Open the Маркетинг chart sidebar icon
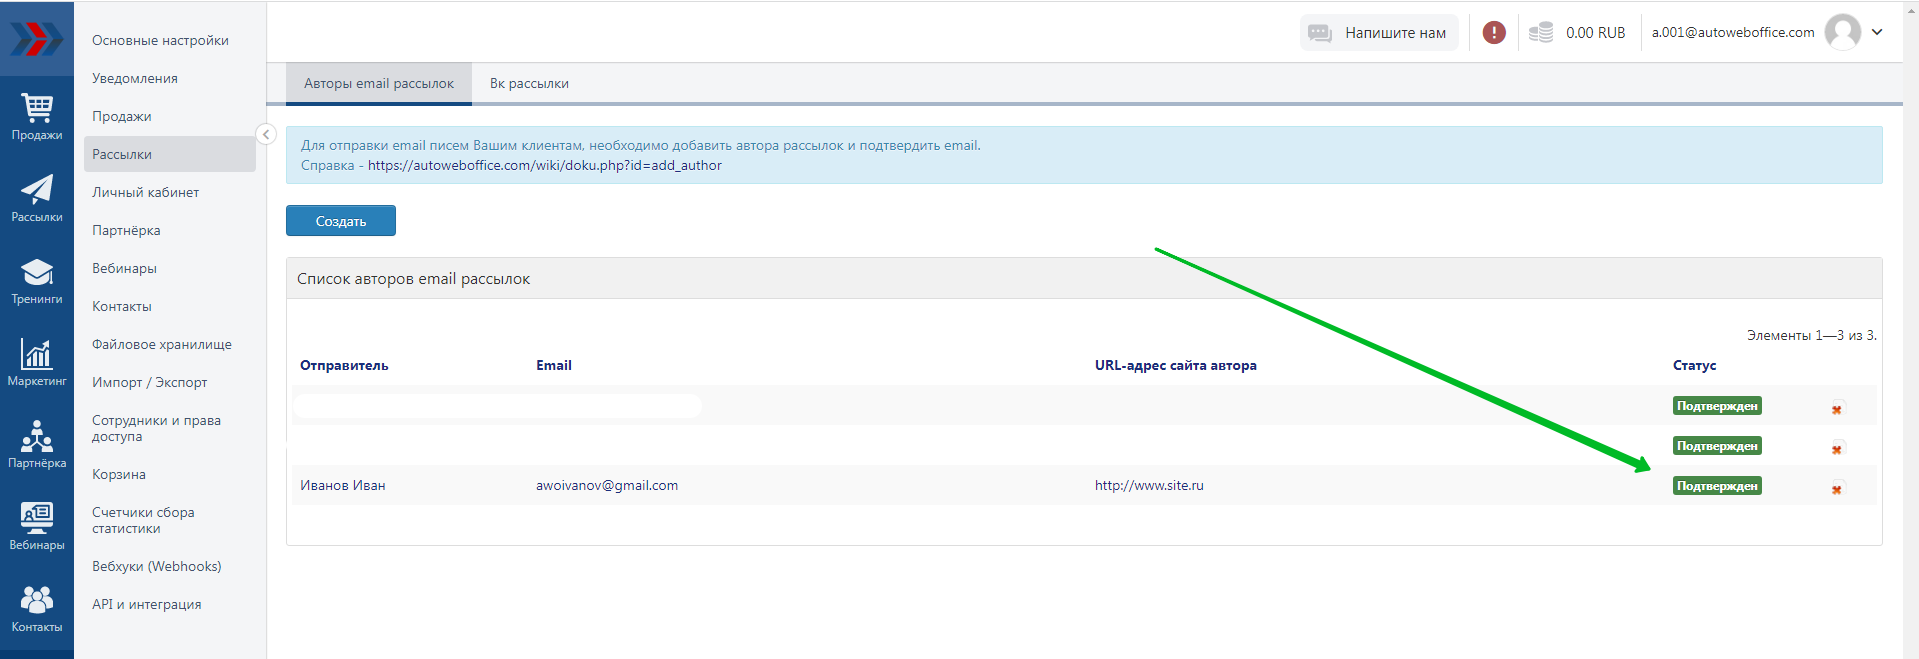Screen dimensions: 1919x659 [37, 363]
